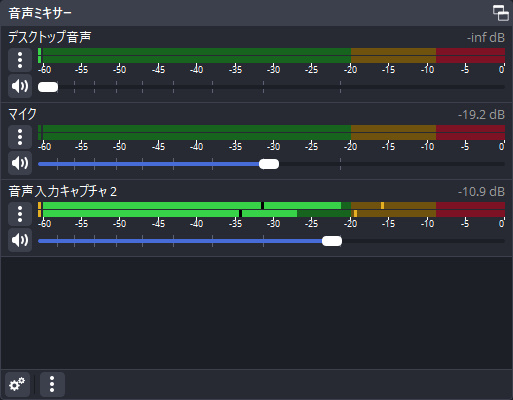Mute the マイク audio source

(x=20, y=163)
